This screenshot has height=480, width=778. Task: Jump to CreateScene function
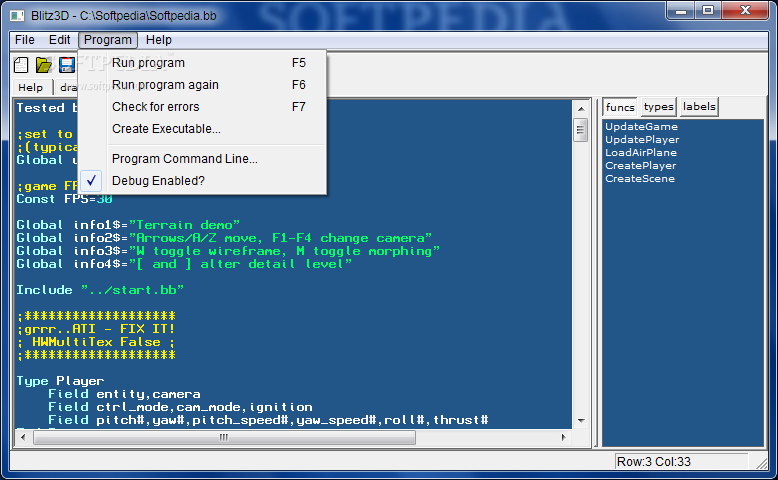tap(640, 178)
